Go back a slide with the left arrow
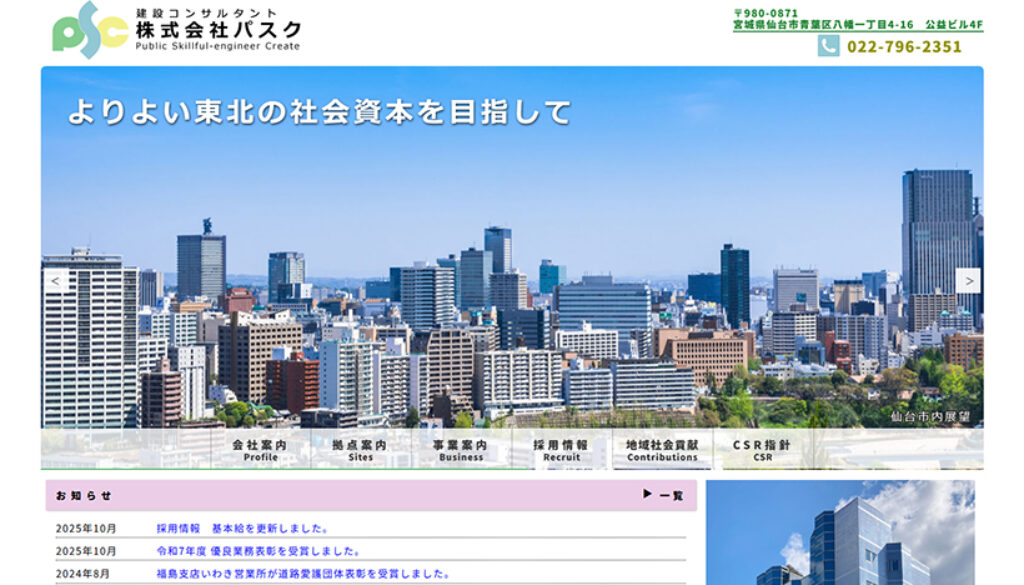Image resolution: width=1024 pixels, height=585 pixels. click(56, 282)
